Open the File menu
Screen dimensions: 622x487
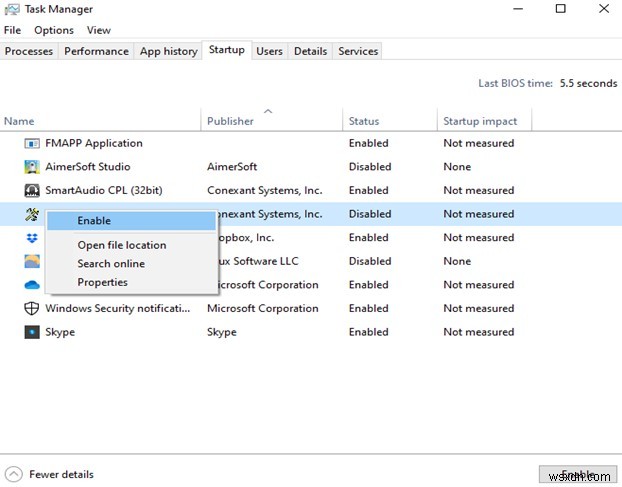pos(12,30)
